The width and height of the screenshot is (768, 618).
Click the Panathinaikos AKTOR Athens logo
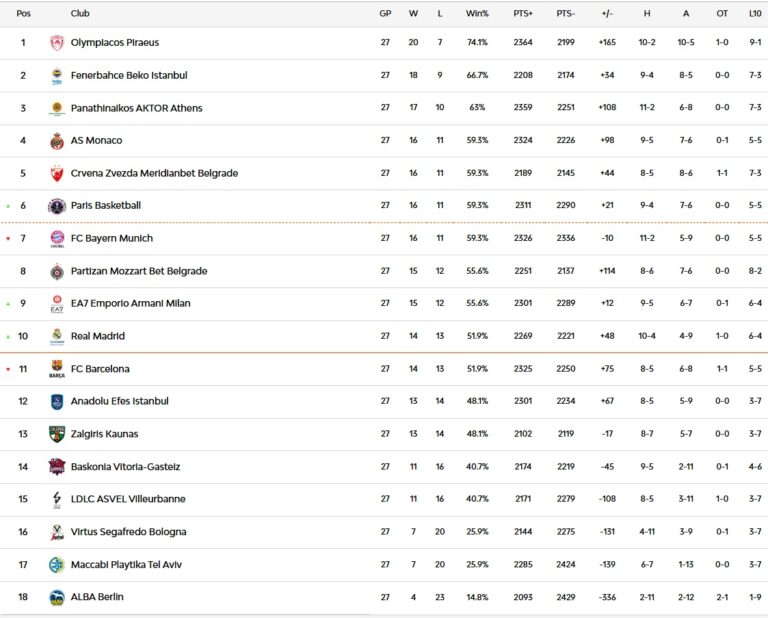pyautogui.click(x=57, y=108)
